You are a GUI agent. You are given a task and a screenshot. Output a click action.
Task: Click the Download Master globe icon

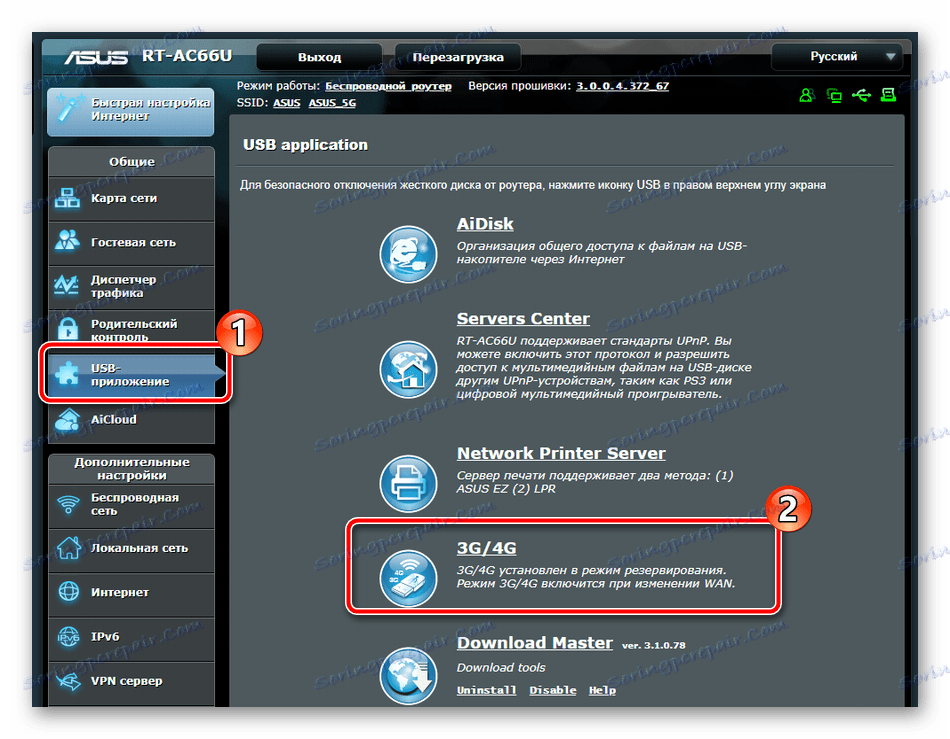(408, 675)
